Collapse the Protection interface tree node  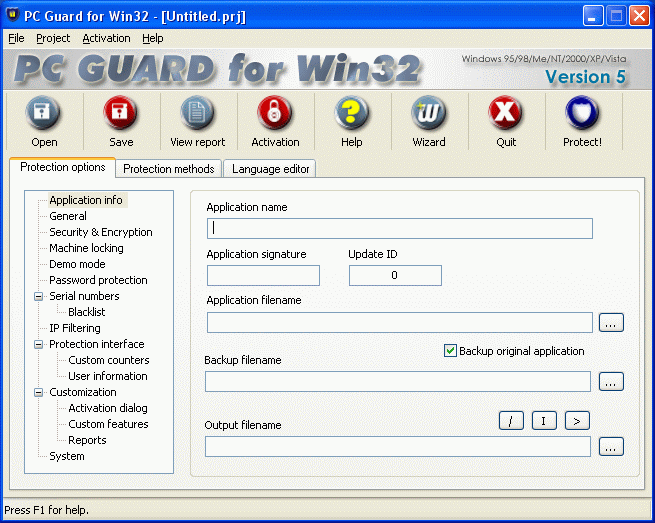tap(39, 344)
